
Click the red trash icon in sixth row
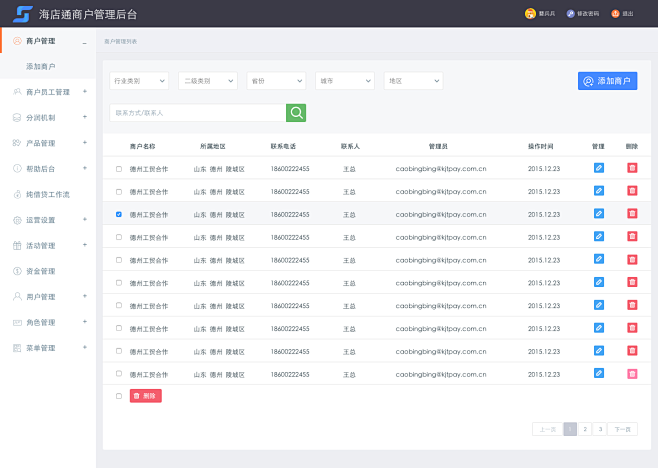(x=632, y=282)
